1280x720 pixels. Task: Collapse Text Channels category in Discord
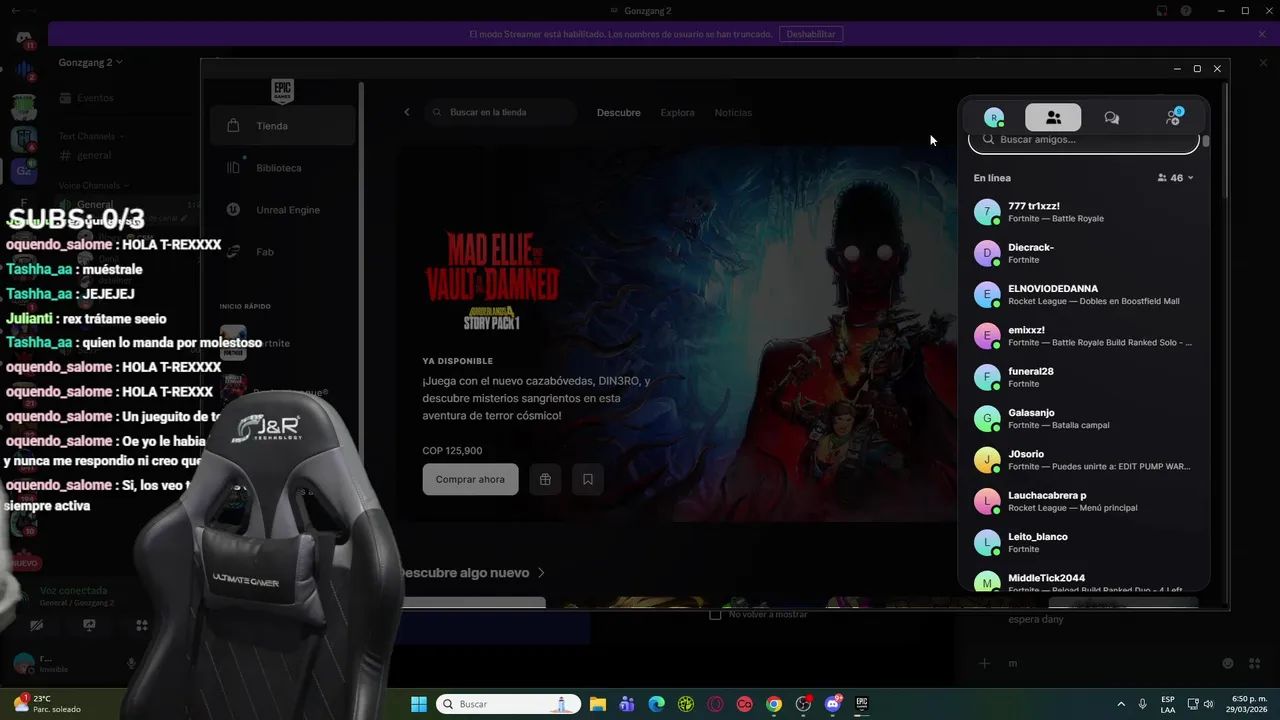coord(91,136)
